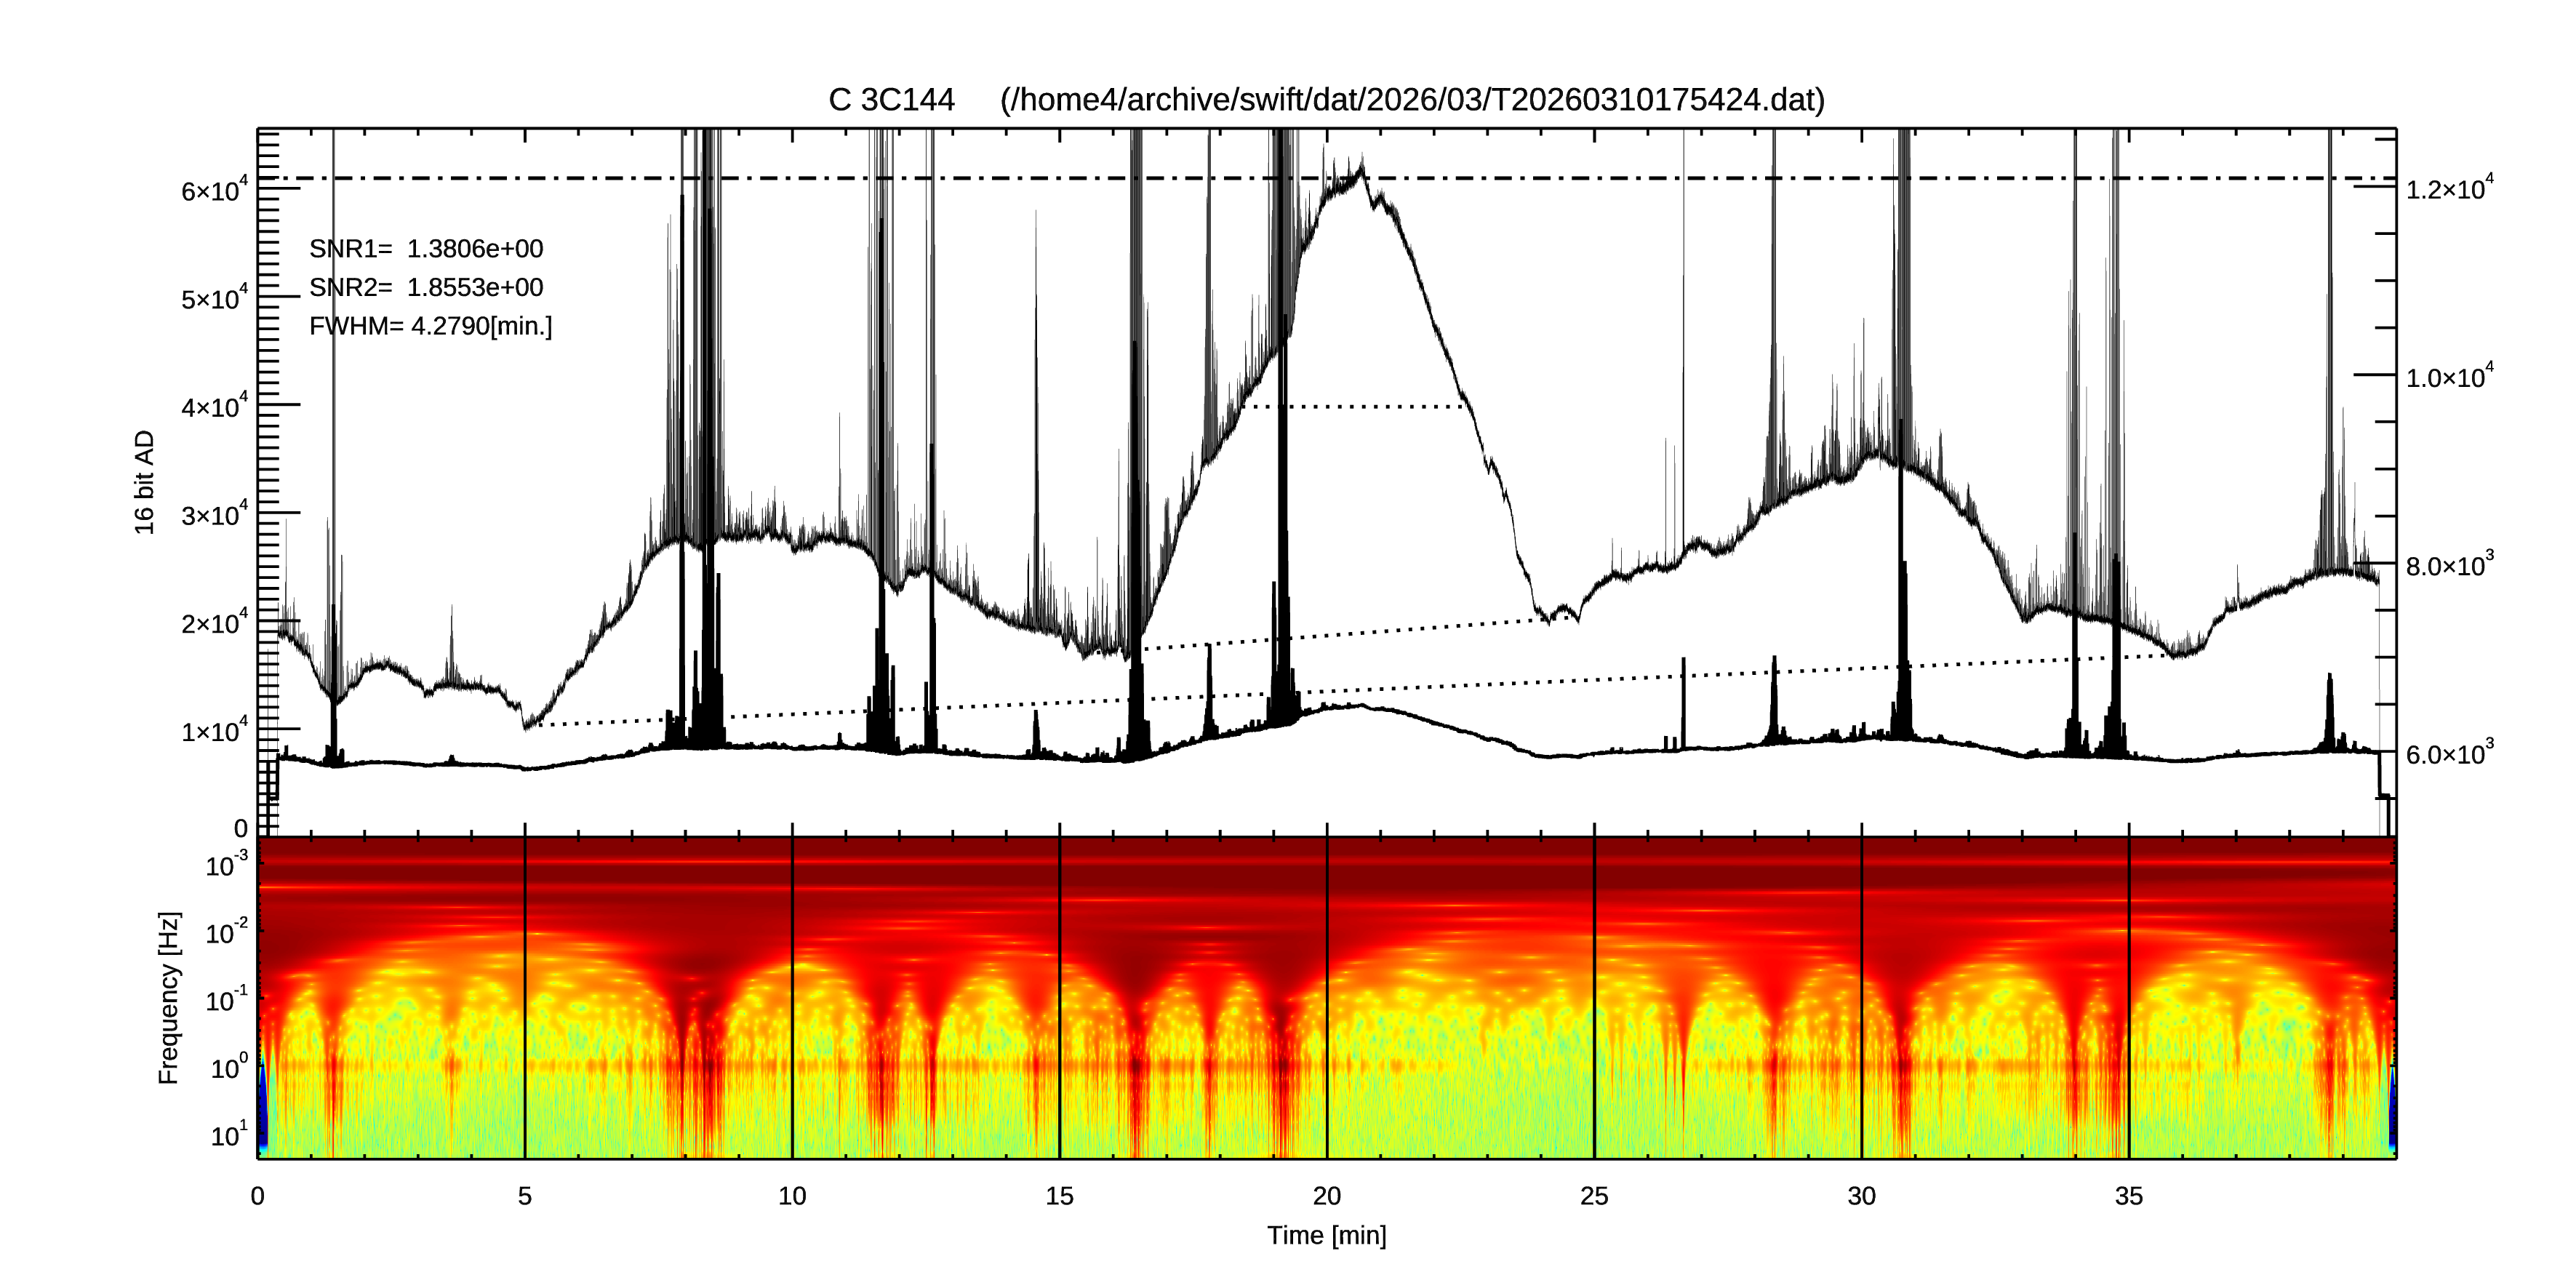Click the FWHM 4.2790 min annotation
This screenshot has height=1288, width=2576.
click(x=430, y=327)
